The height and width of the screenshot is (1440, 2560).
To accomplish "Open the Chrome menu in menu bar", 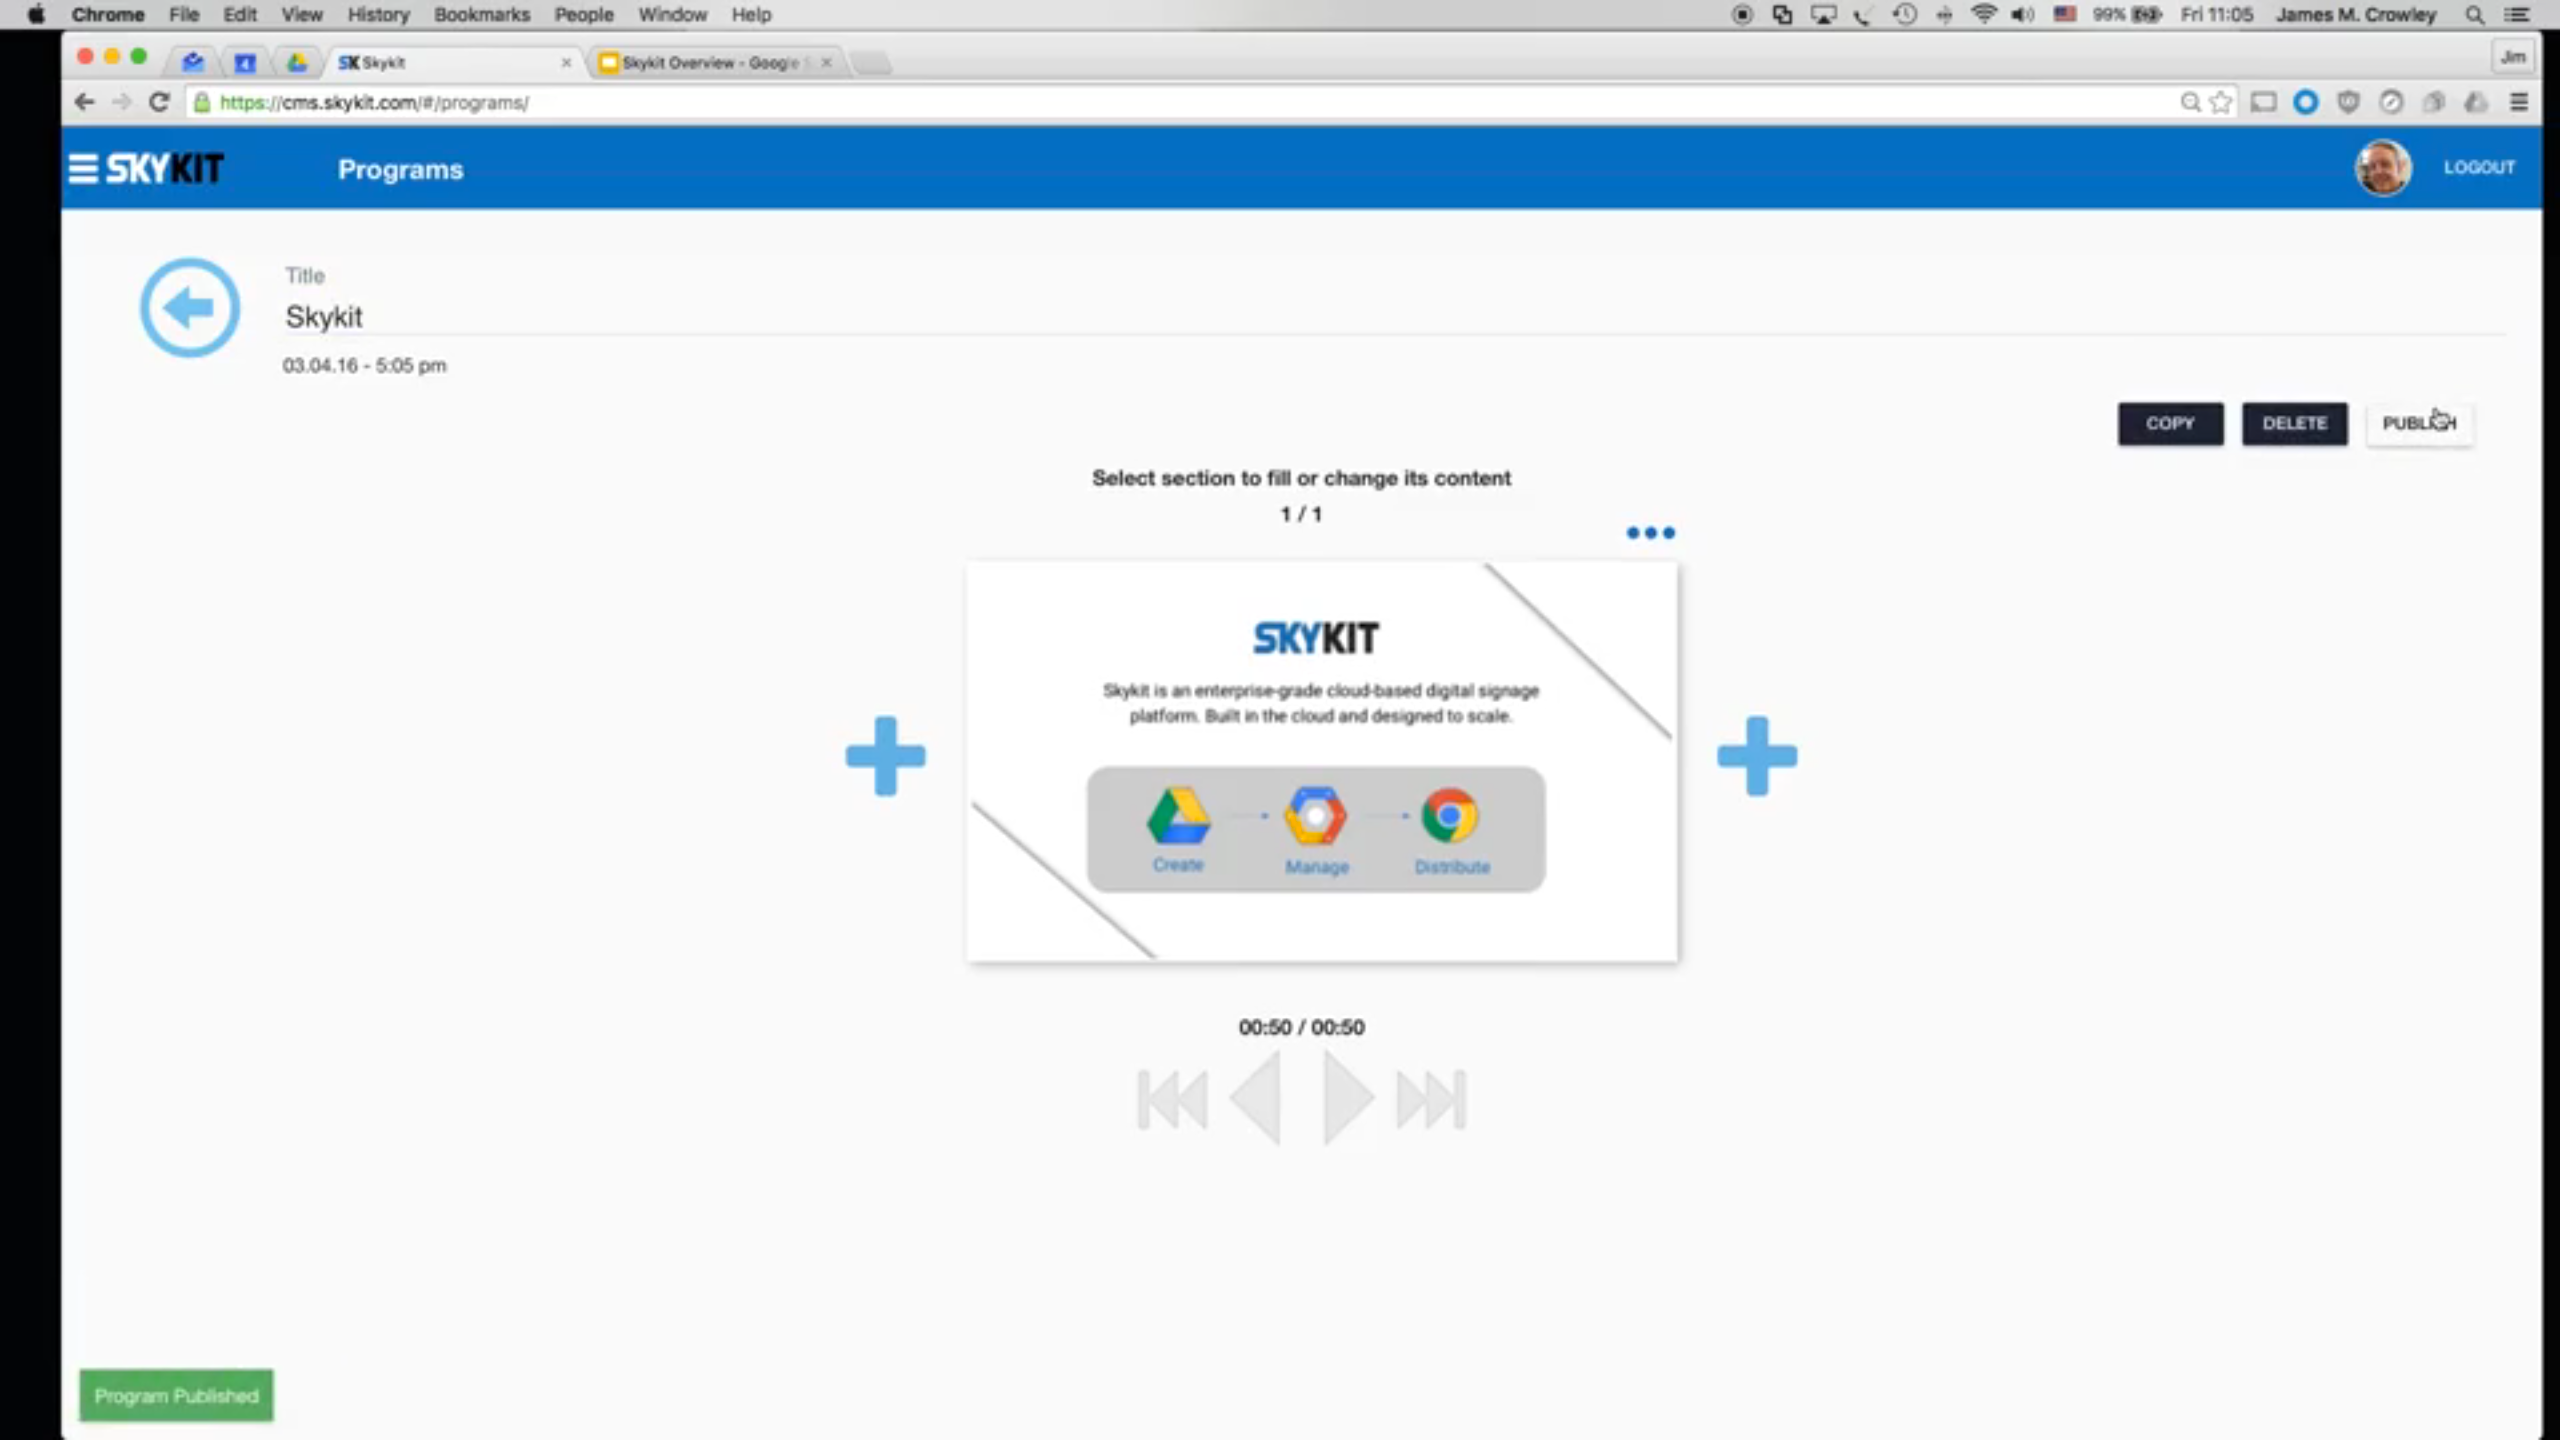I will [108, 15].
